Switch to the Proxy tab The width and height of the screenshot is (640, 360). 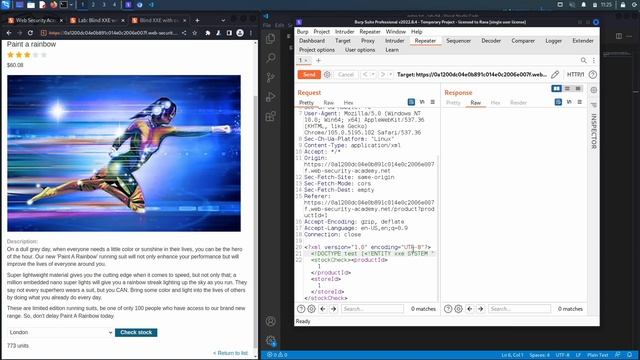(x=368, y=41)
